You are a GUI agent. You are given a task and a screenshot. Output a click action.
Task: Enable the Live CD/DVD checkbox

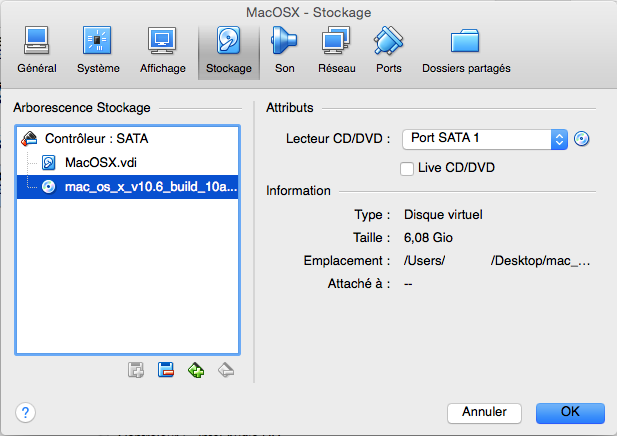(x=406, y=168)
